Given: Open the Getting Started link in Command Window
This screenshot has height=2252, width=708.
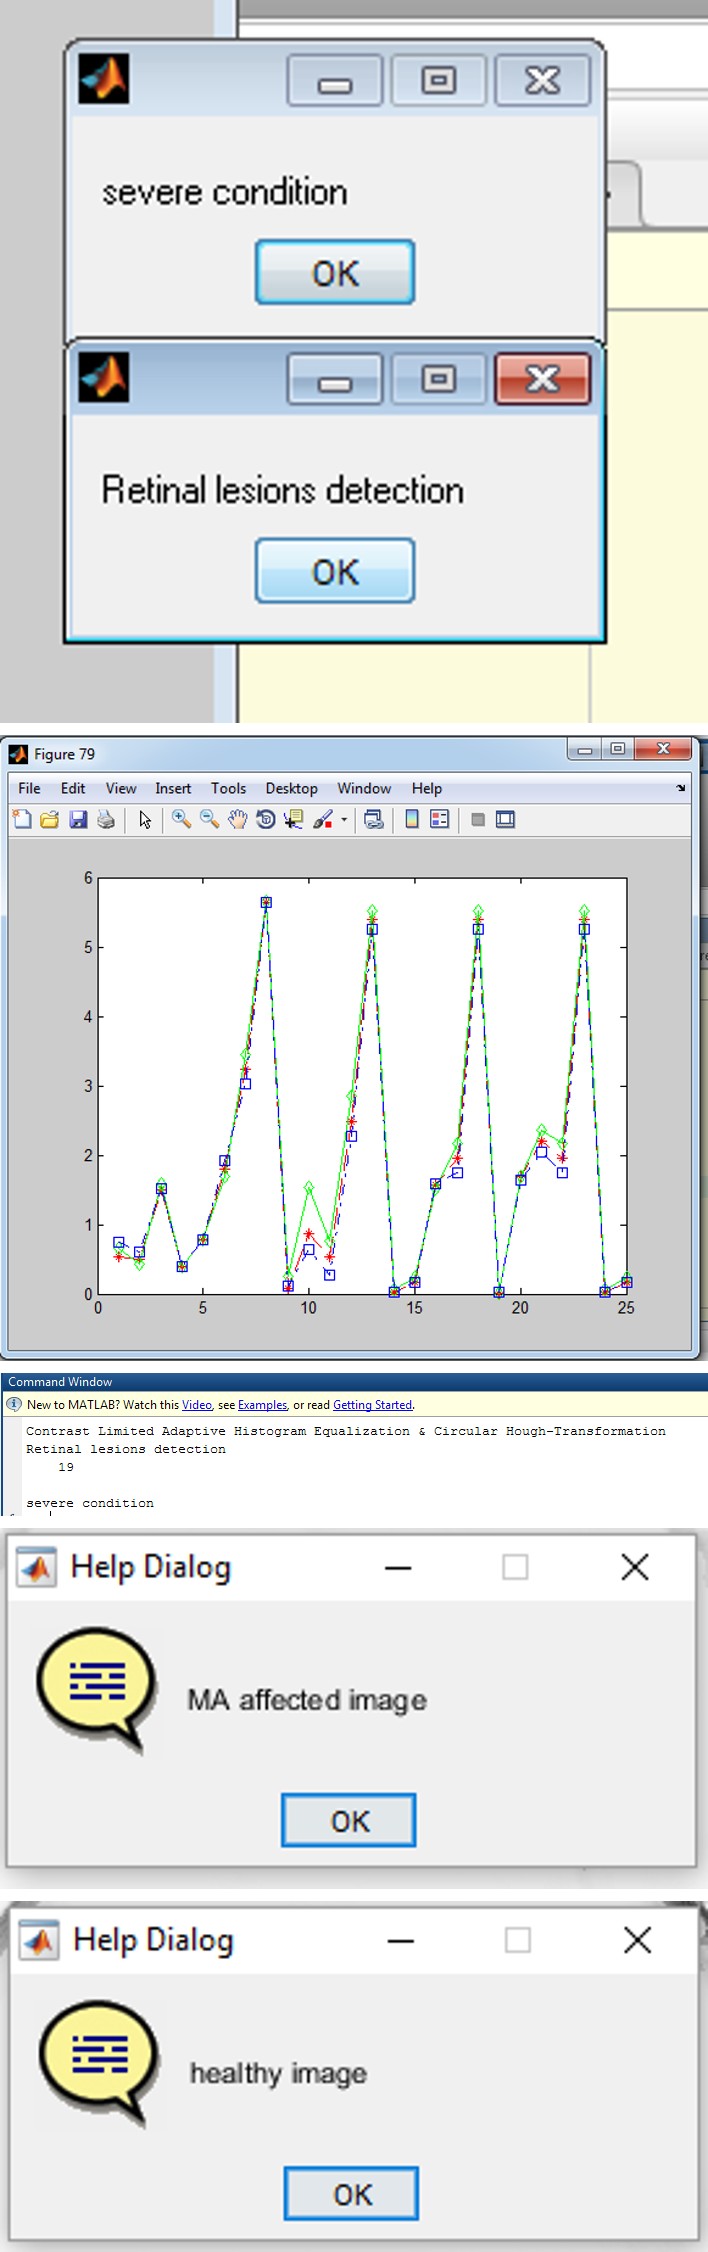Looking at the screenshot, I should (x=373, y=1405).
